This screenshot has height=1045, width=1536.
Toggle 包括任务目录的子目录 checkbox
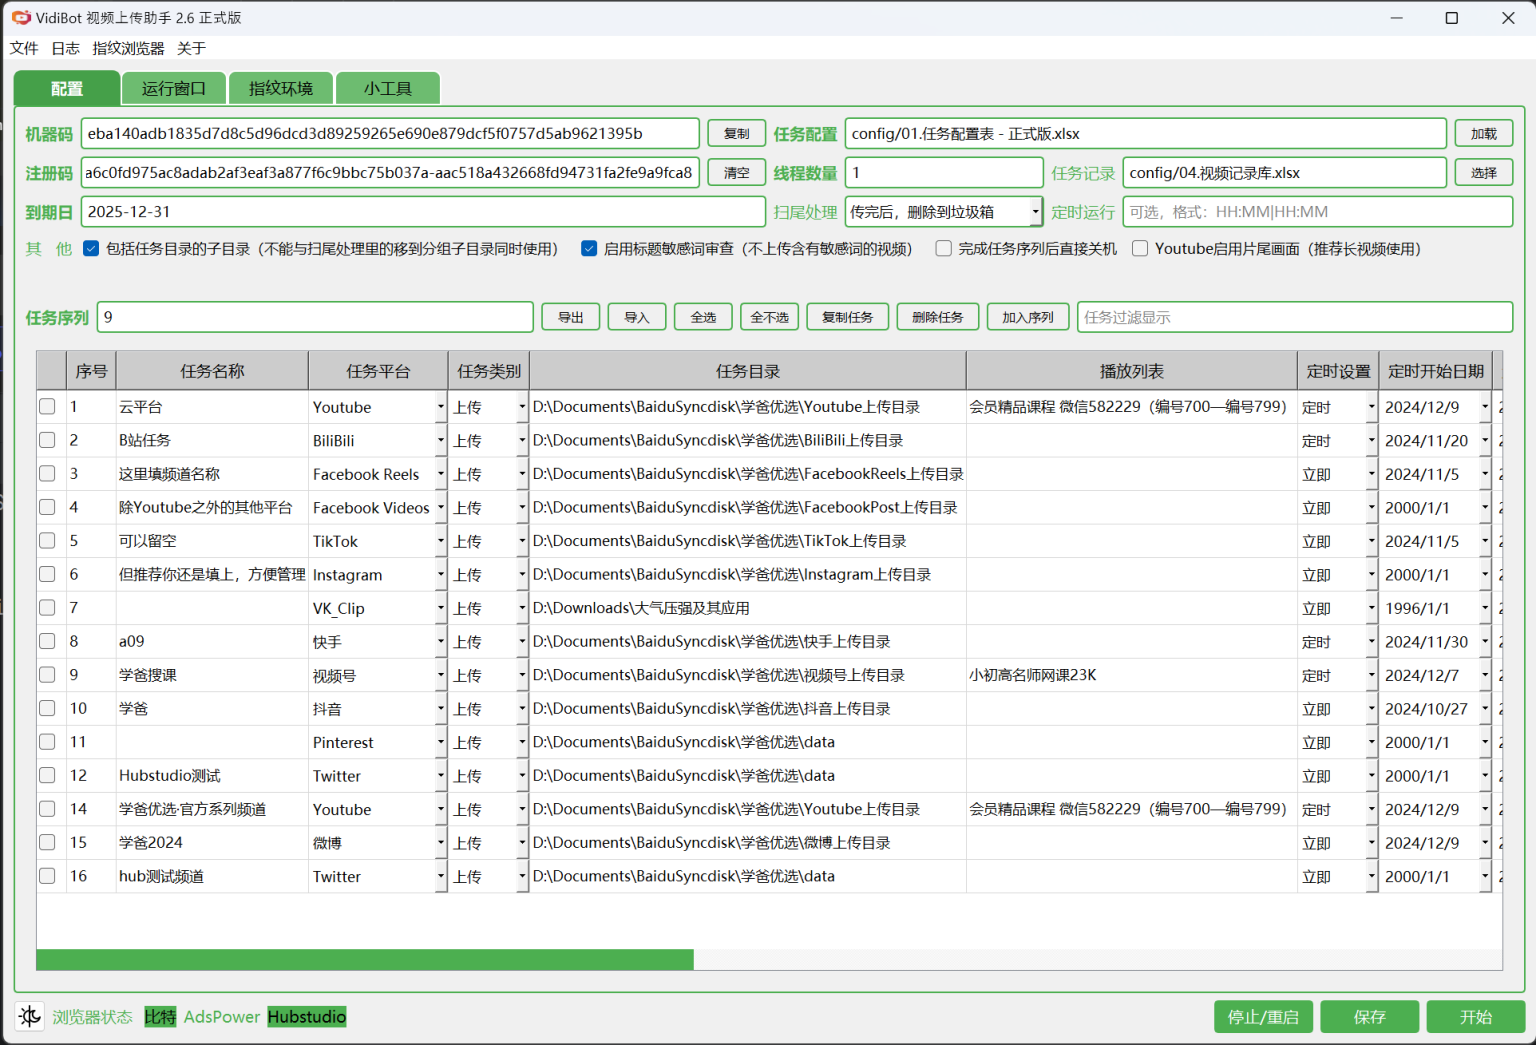[x=91, y=249]
